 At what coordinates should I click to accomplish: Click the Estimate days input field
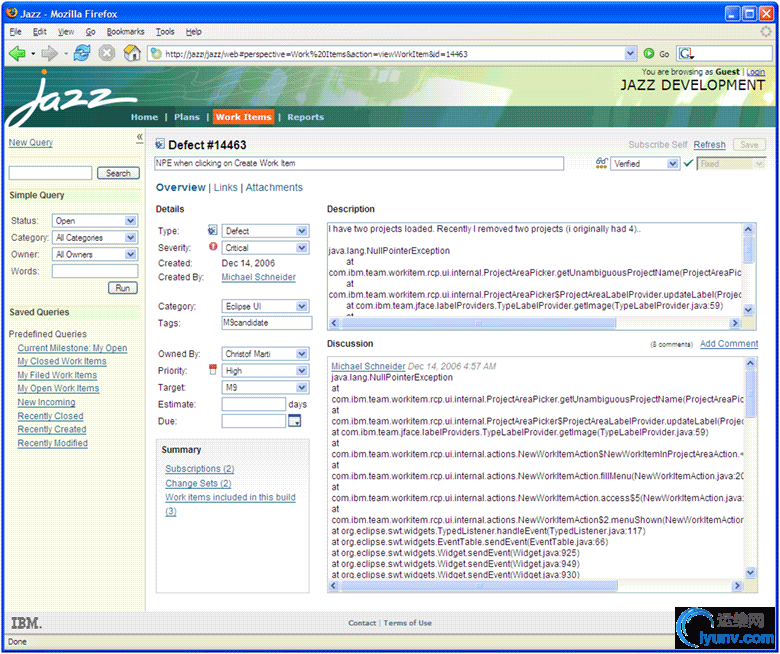pos(254,404)
